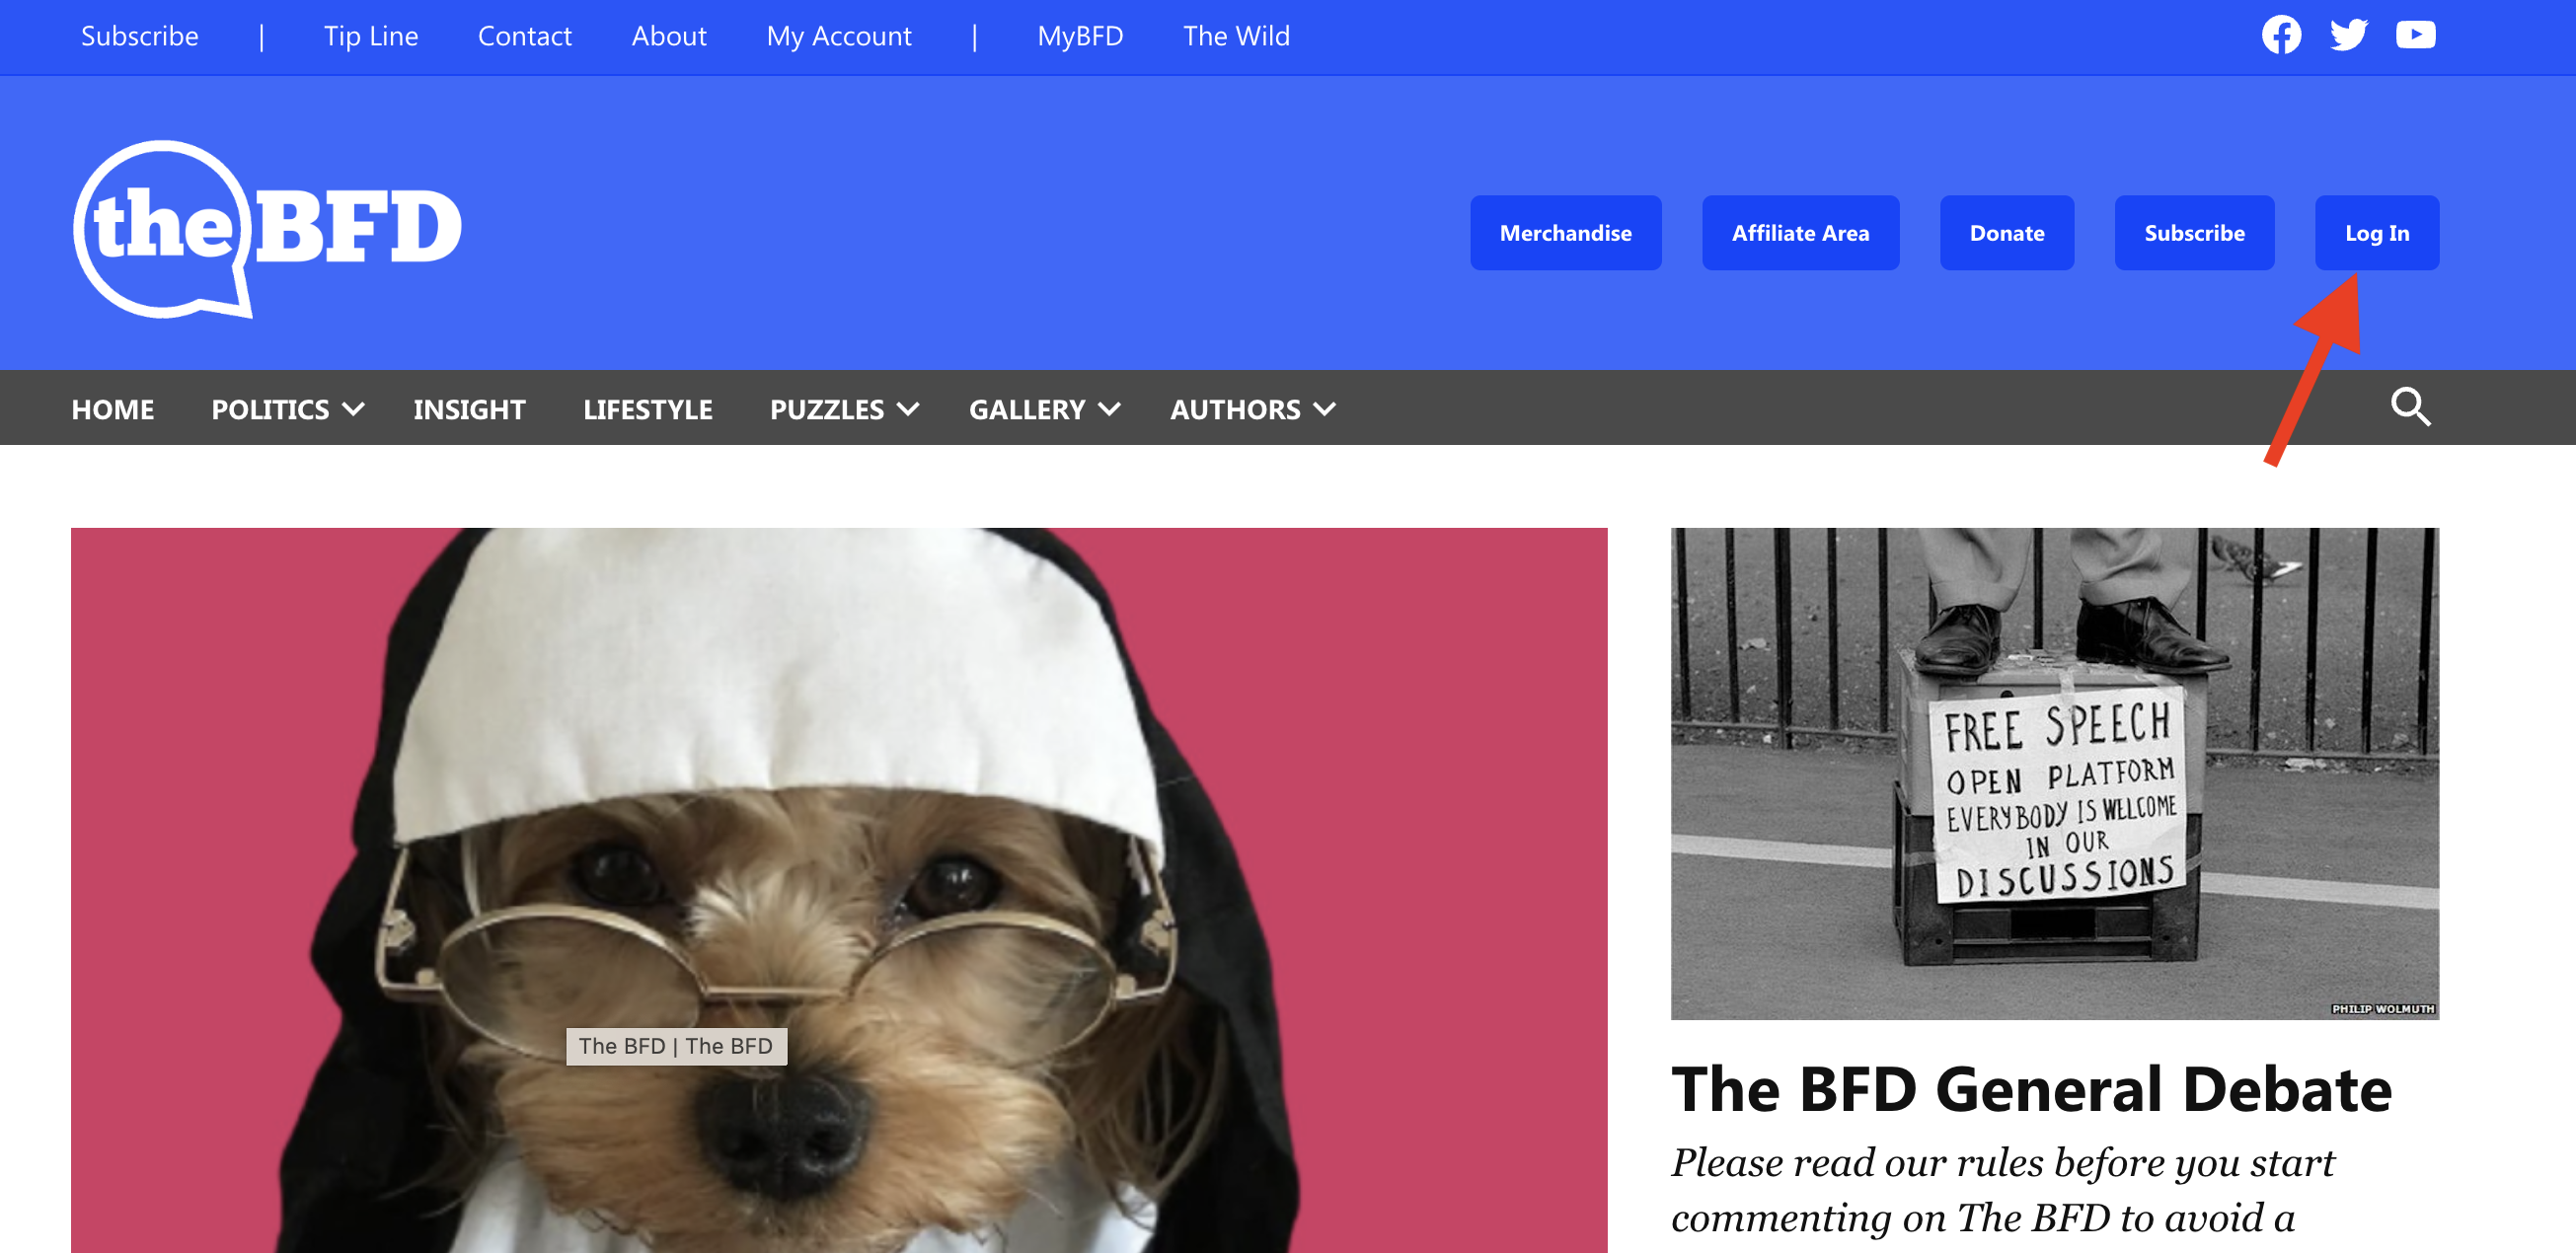Open the Merchandise button

click(1565, 233)
